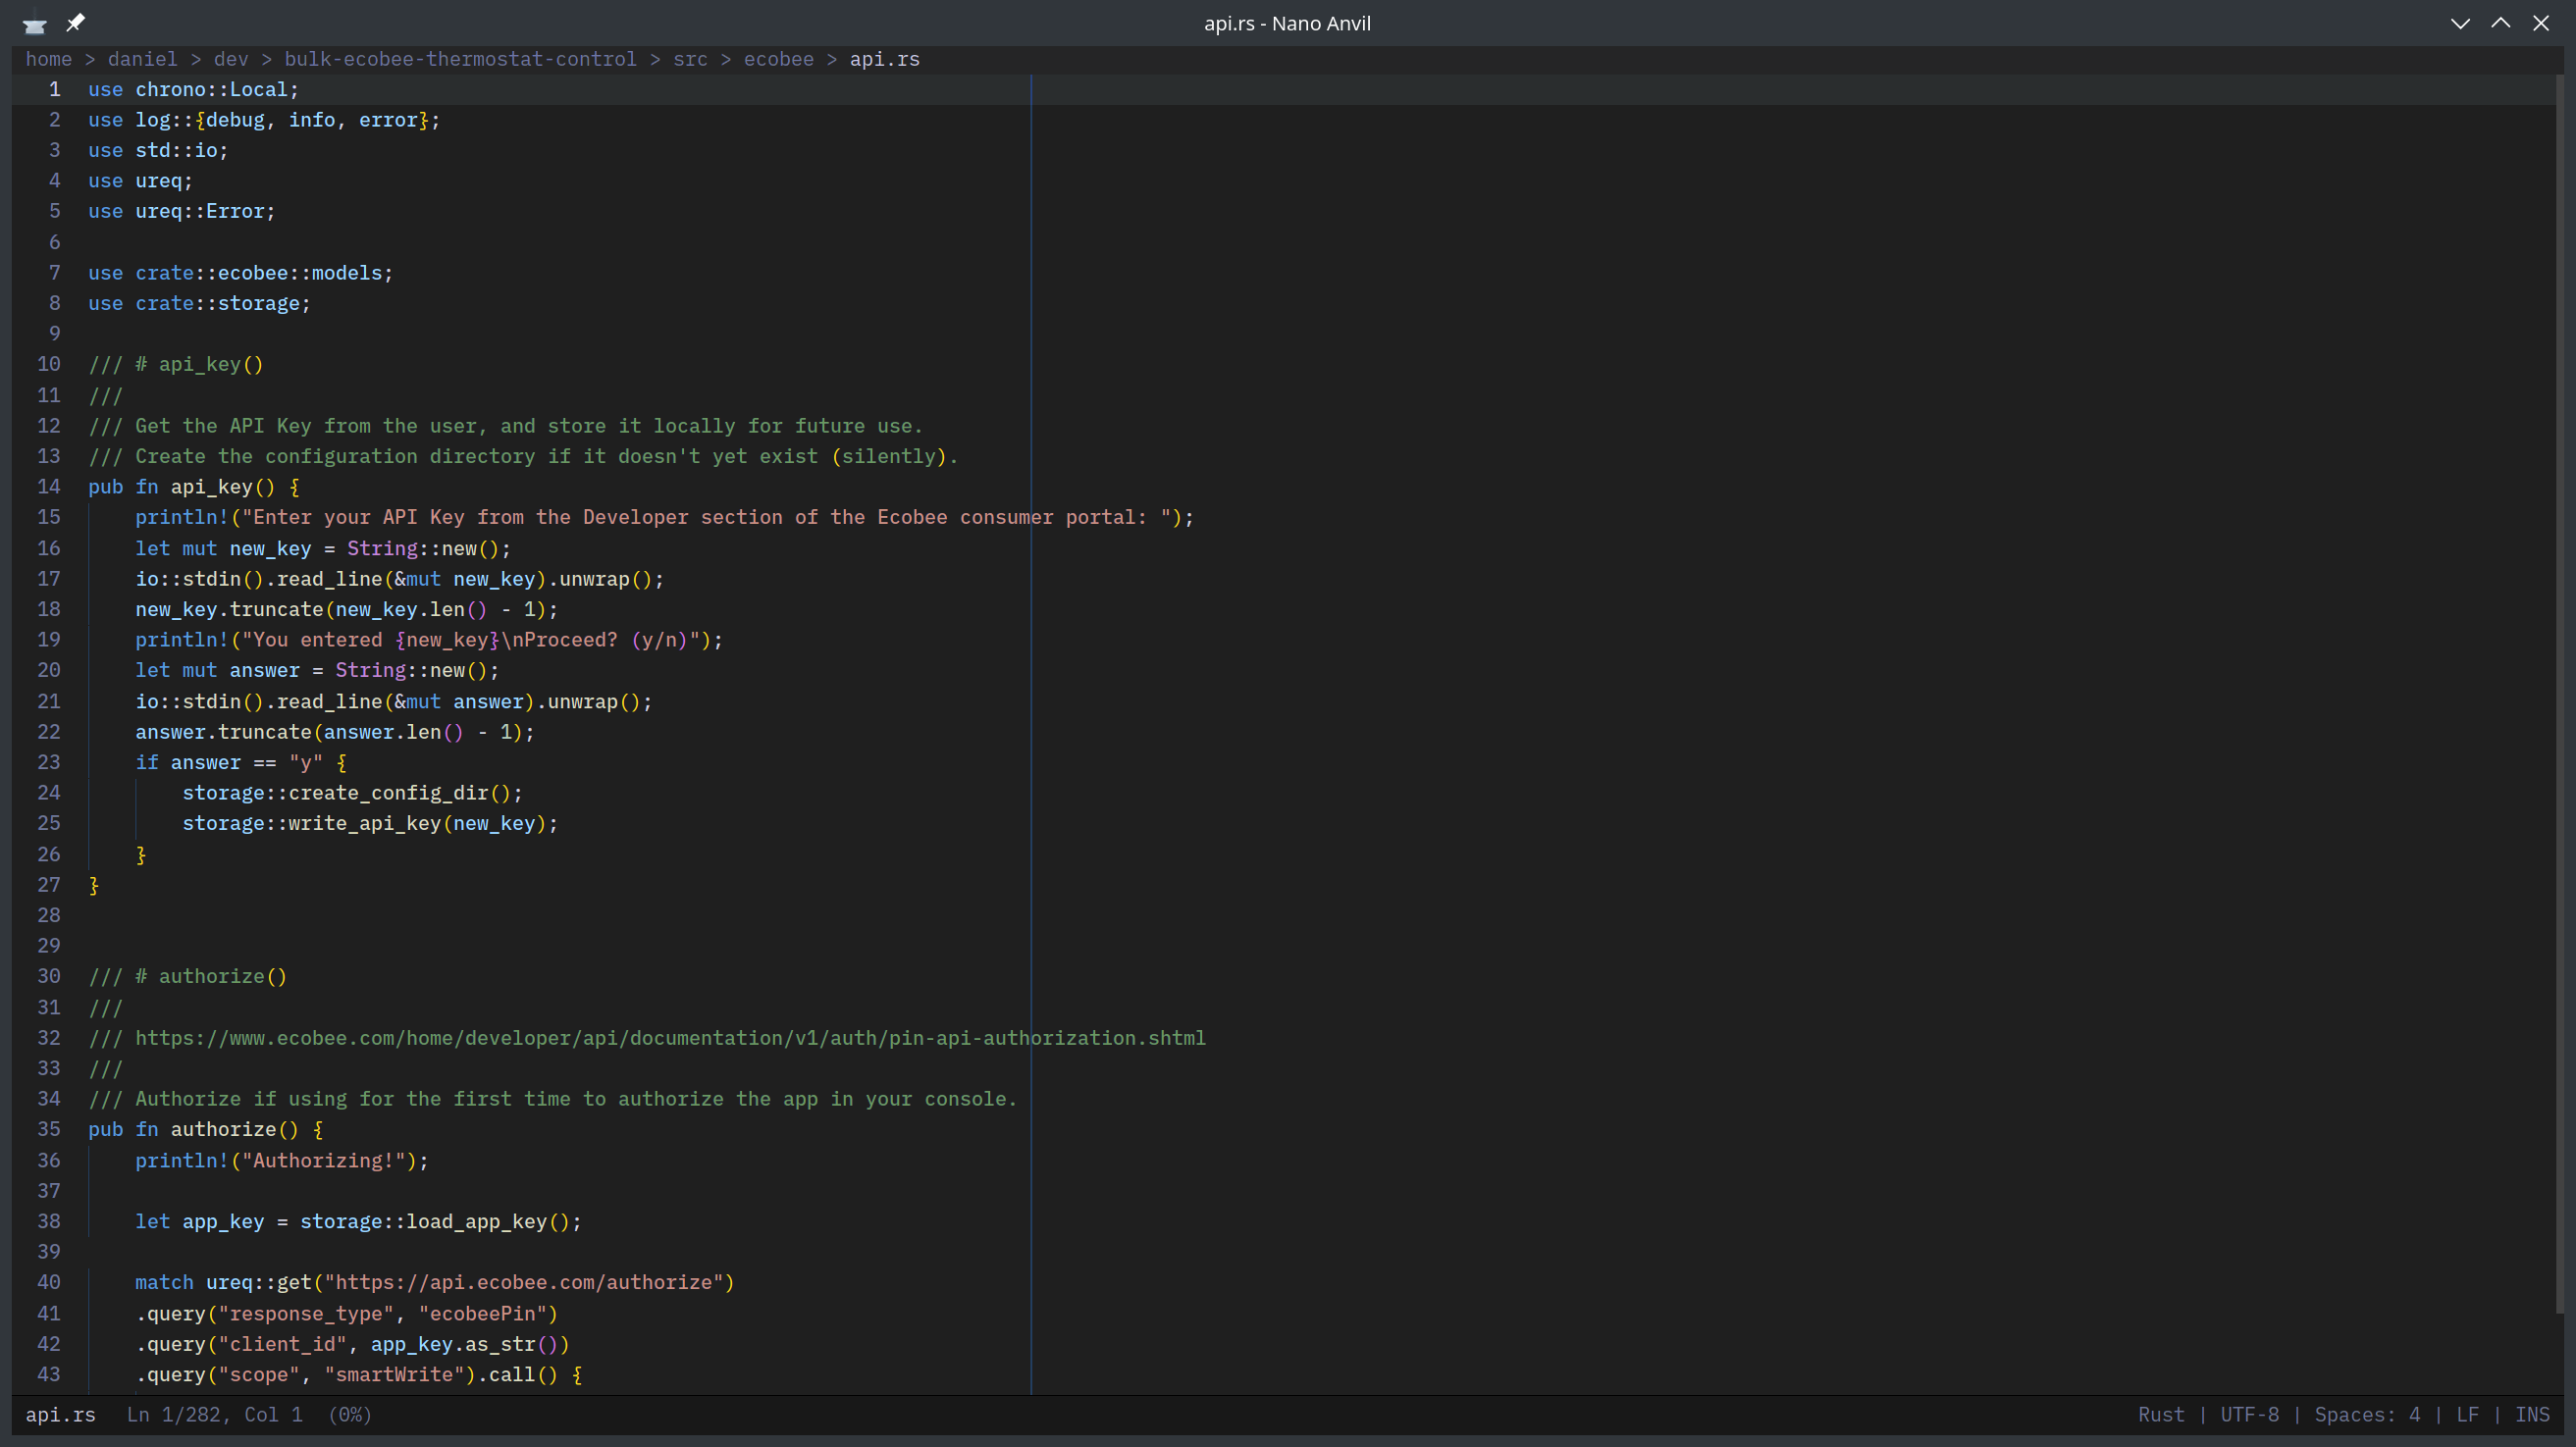
Task: Click line number 35 in the gutter
Action: [49, 1129]
